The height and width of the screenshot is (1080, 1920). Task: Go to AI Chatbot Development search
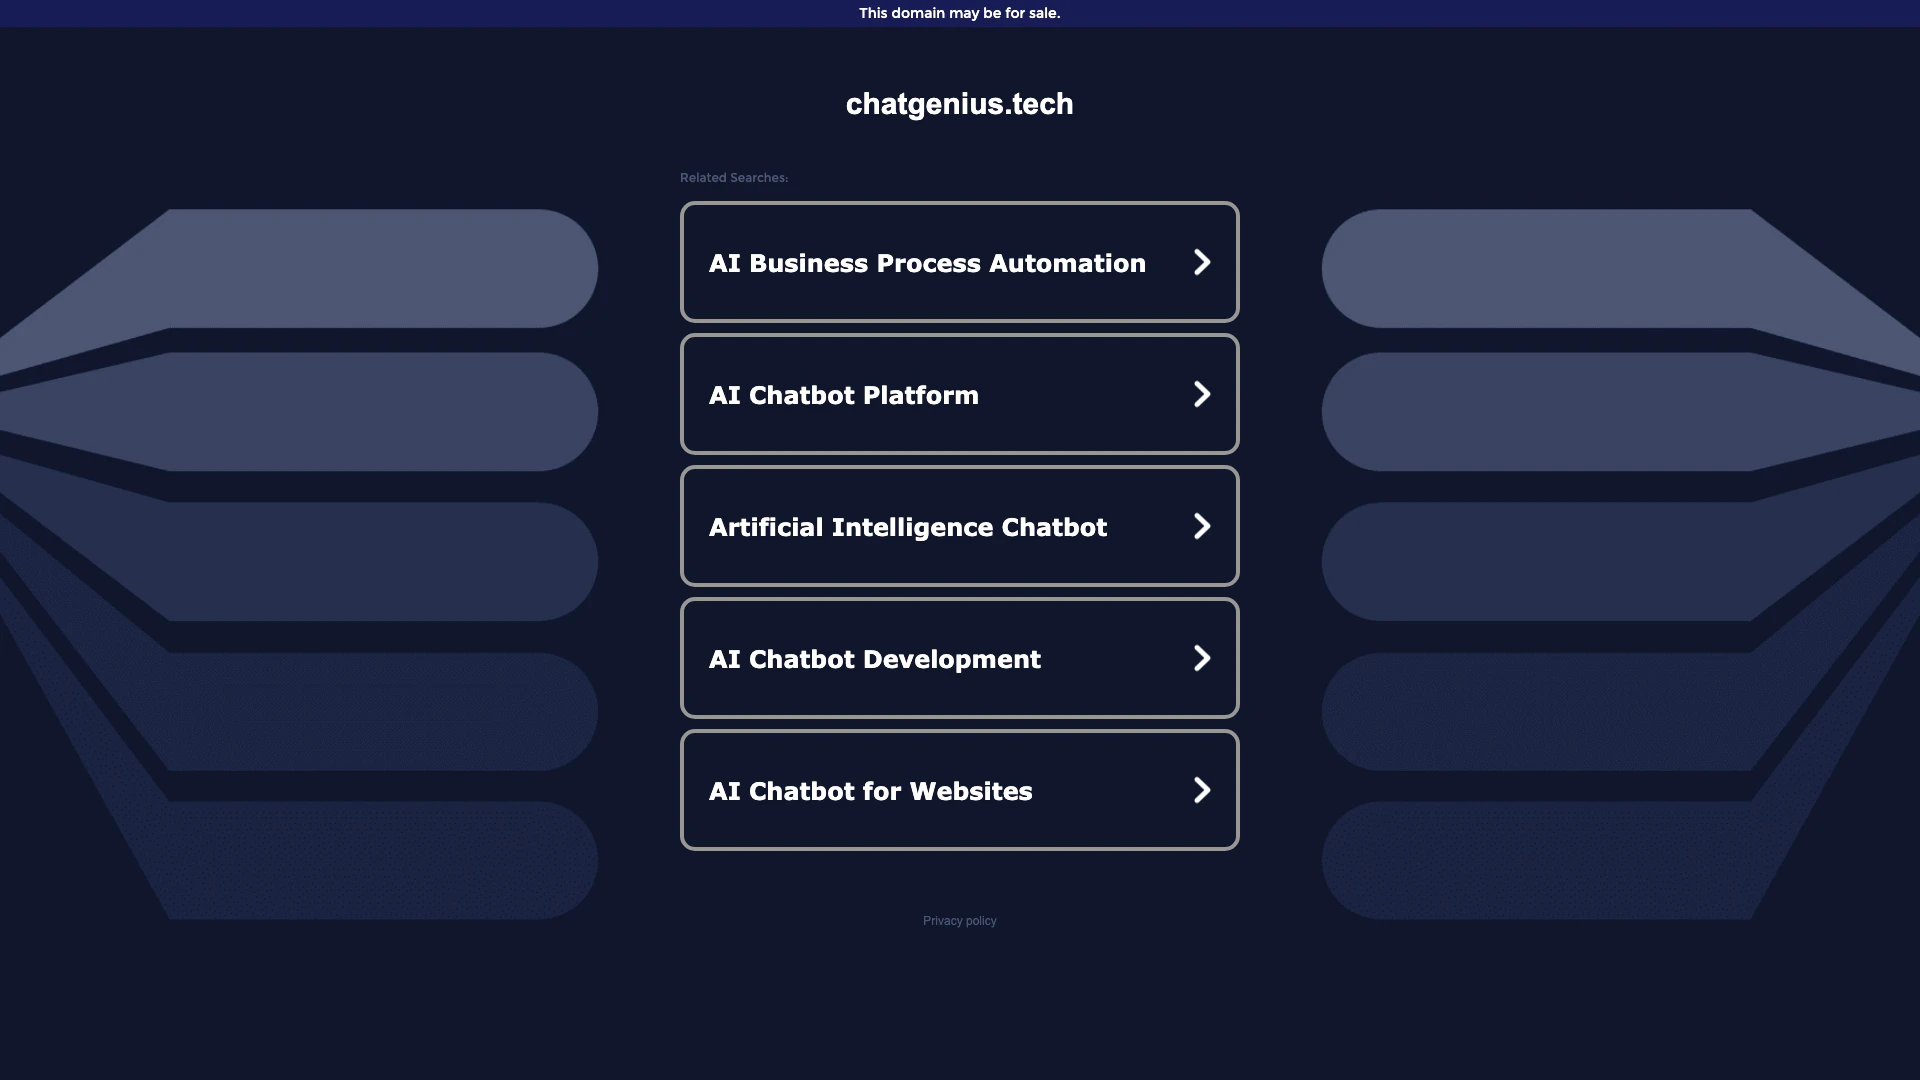(x=874, y=659)
